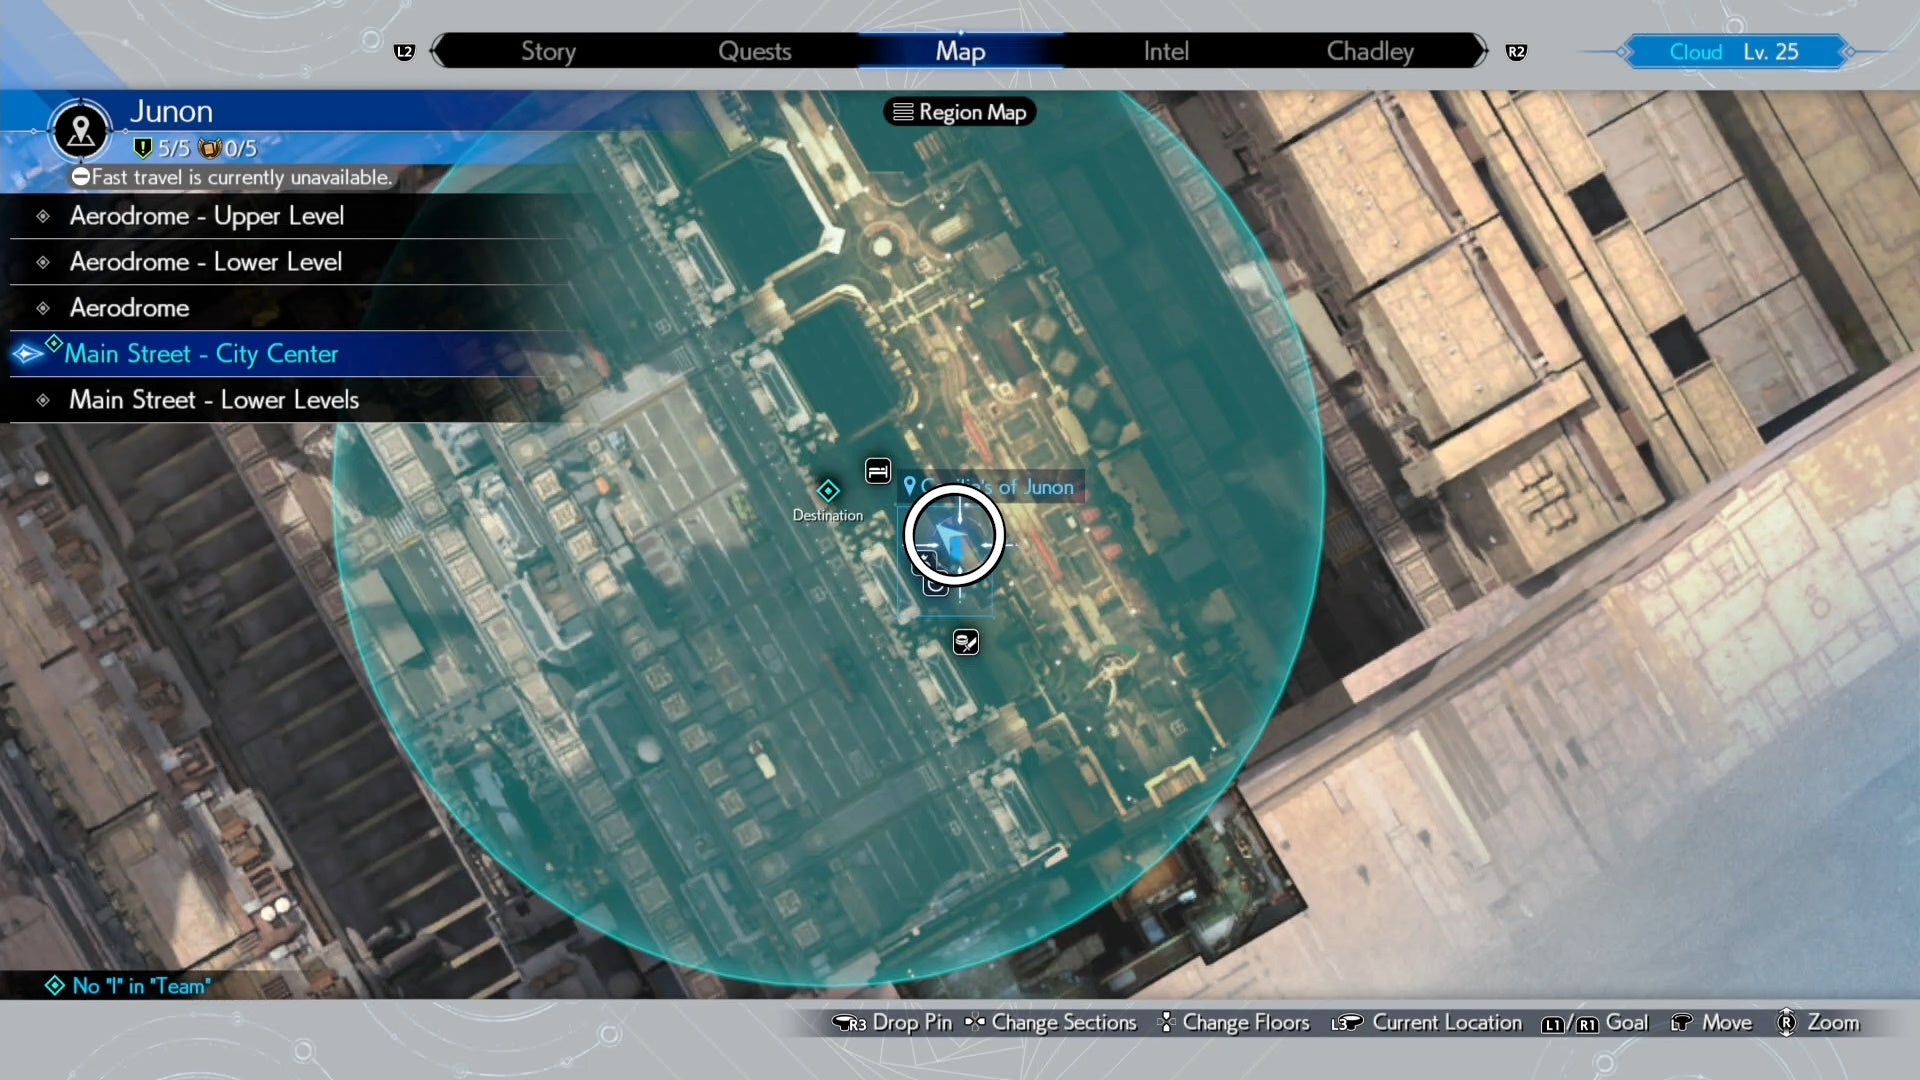Switch to the Chadley tab
The height and width of the screenshot is (1080, 1920).
click(1369, 51)
